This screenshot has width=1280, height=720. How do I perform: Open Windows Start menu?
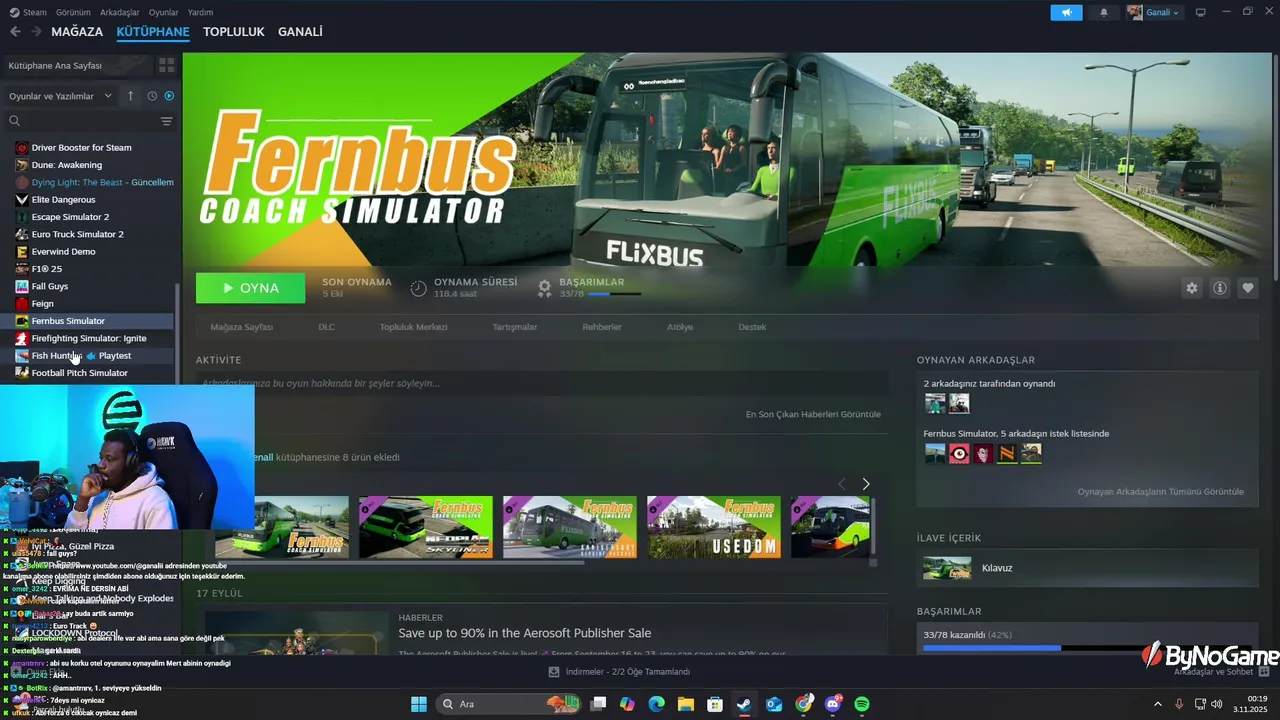pos(419,704)
